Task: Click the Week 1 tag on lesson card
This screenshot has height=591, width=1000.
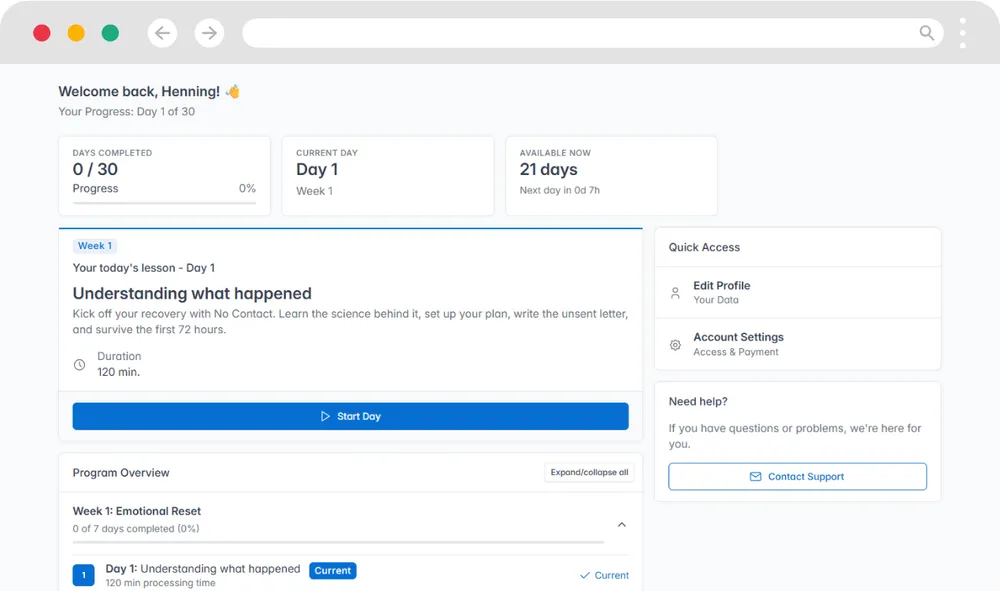Action: 95,246
